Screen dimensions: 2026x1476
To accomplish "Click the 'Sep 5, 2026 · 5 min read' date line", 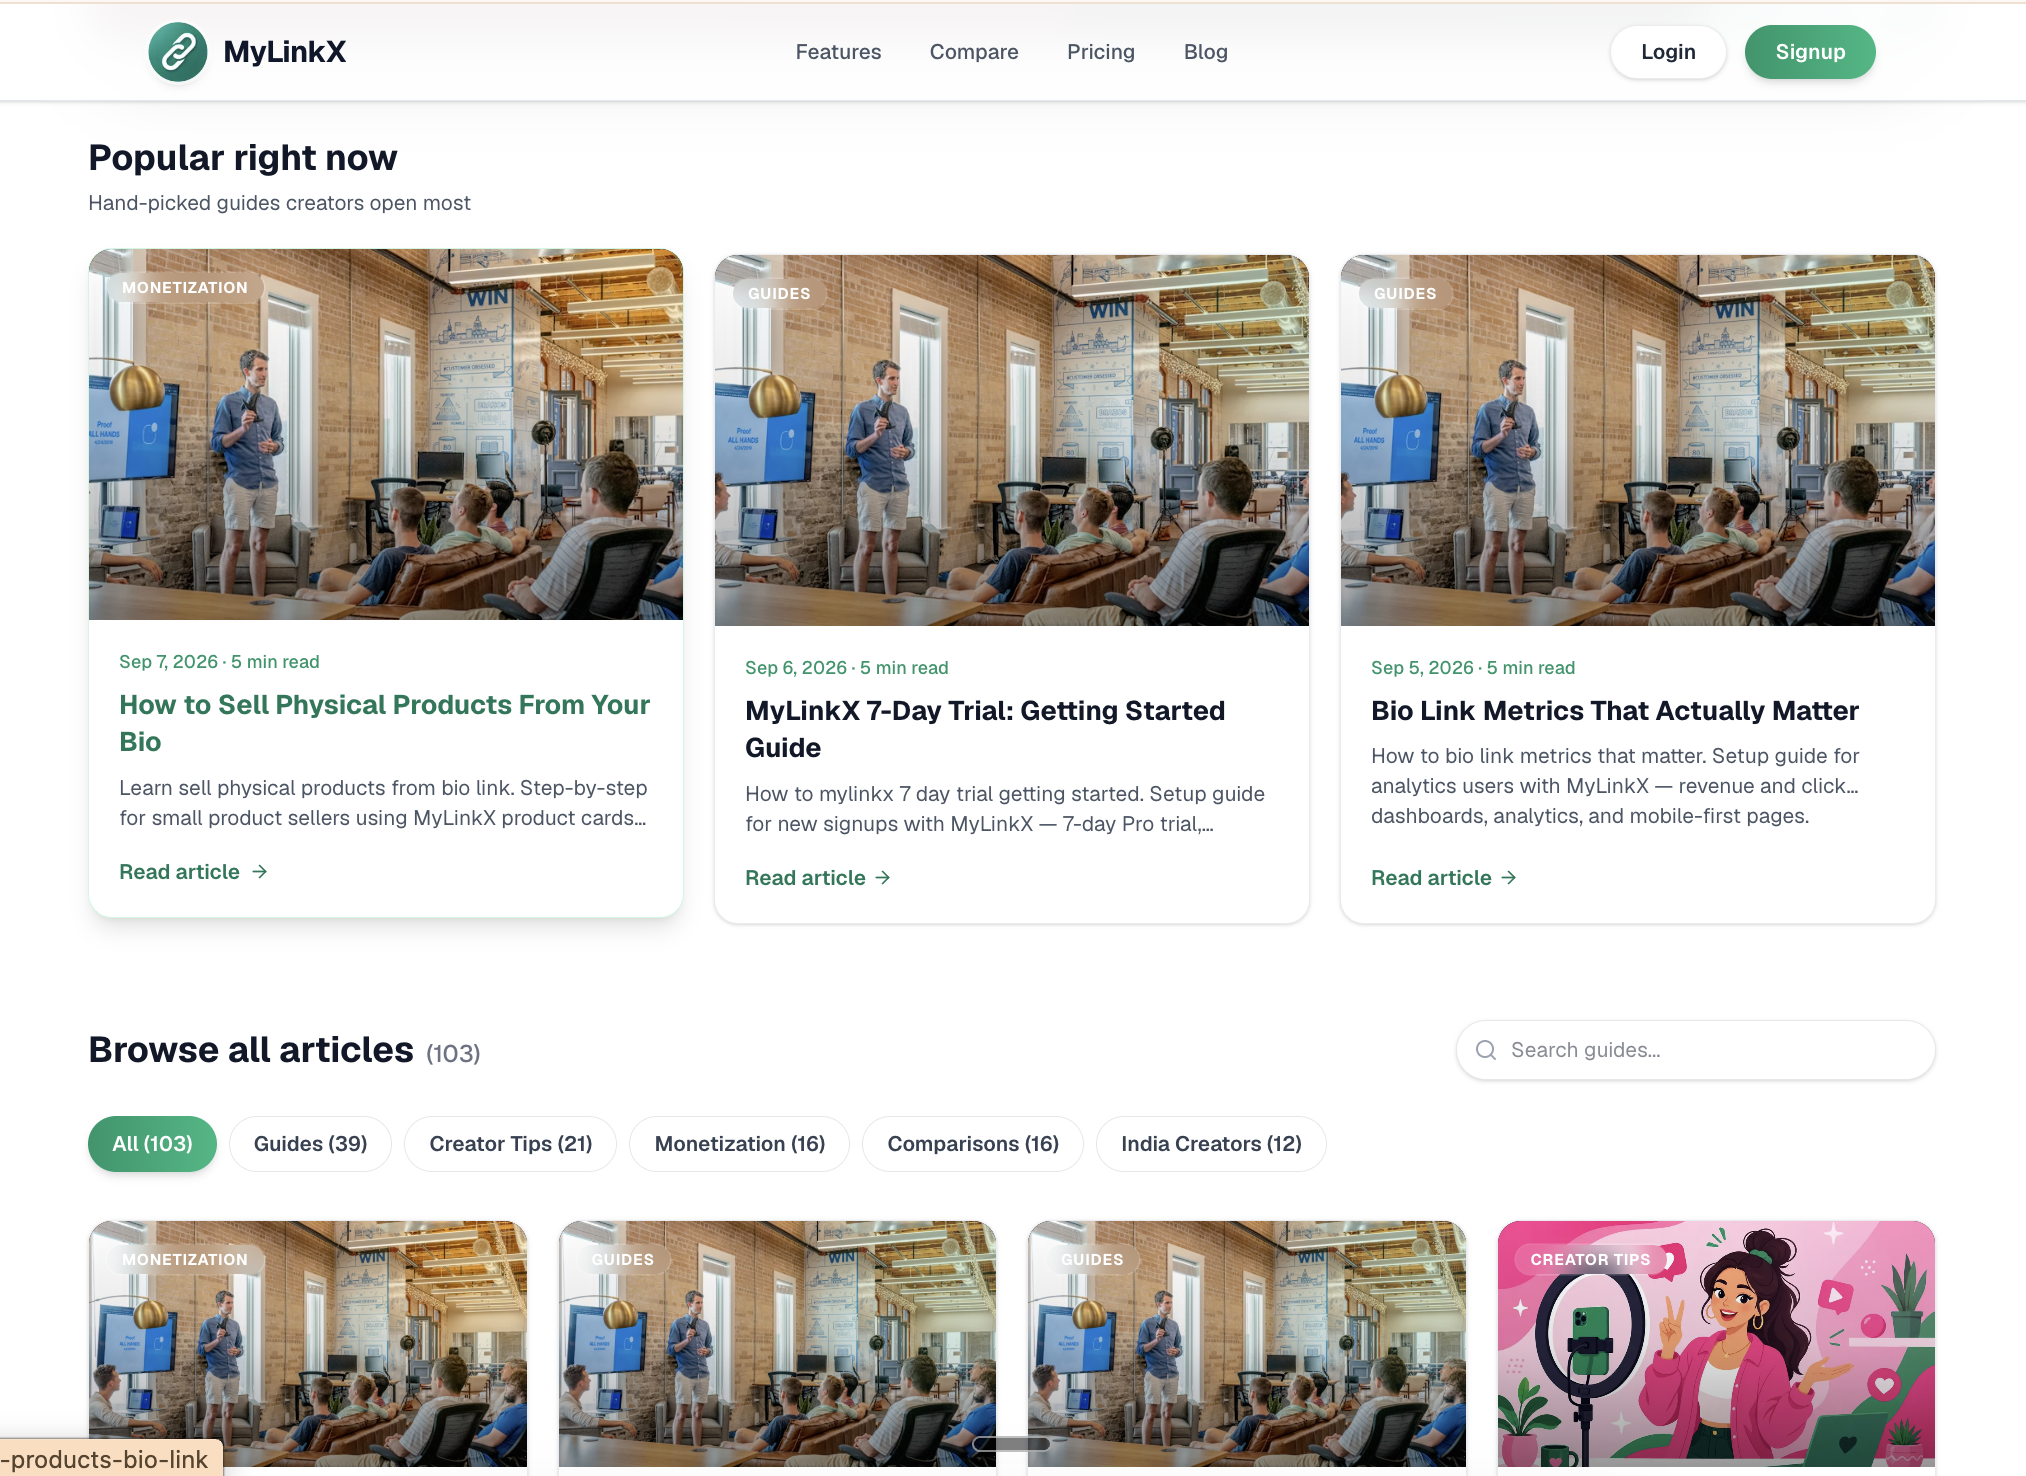I will pyautogui.click(x=1473, y=668).
